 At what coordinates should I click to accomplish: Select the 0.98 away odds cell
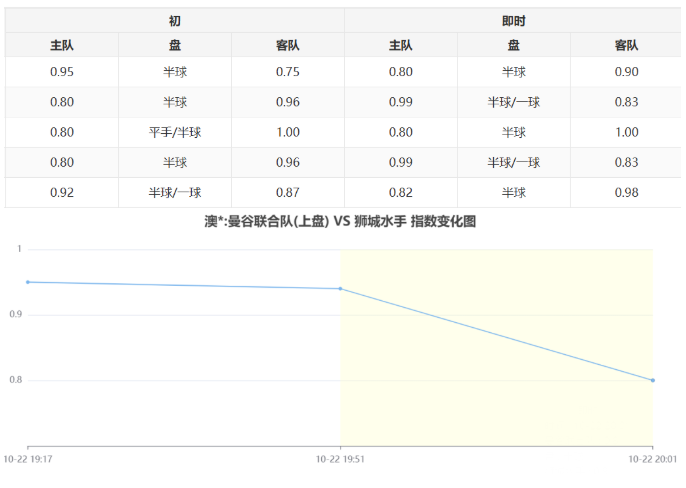pyautogui.click(x=627, y=193)
